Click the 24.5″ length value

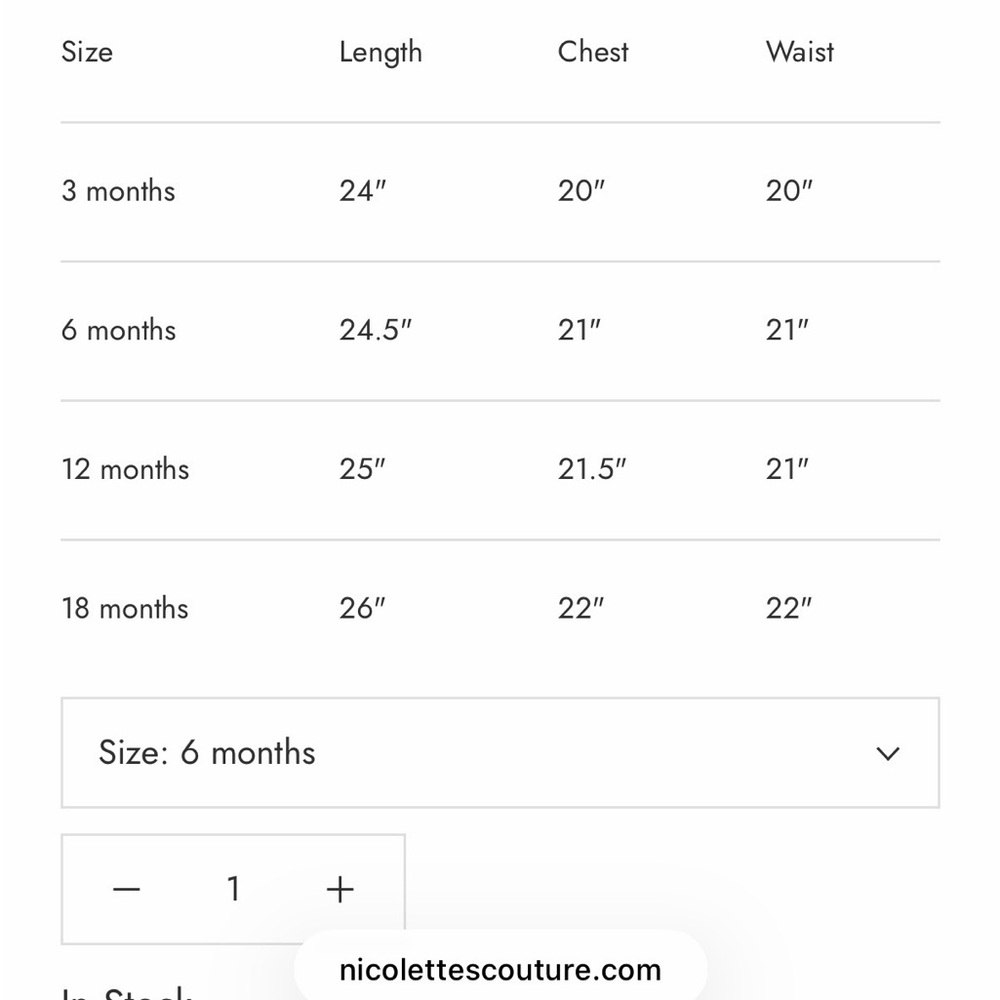tap(375, 330)
